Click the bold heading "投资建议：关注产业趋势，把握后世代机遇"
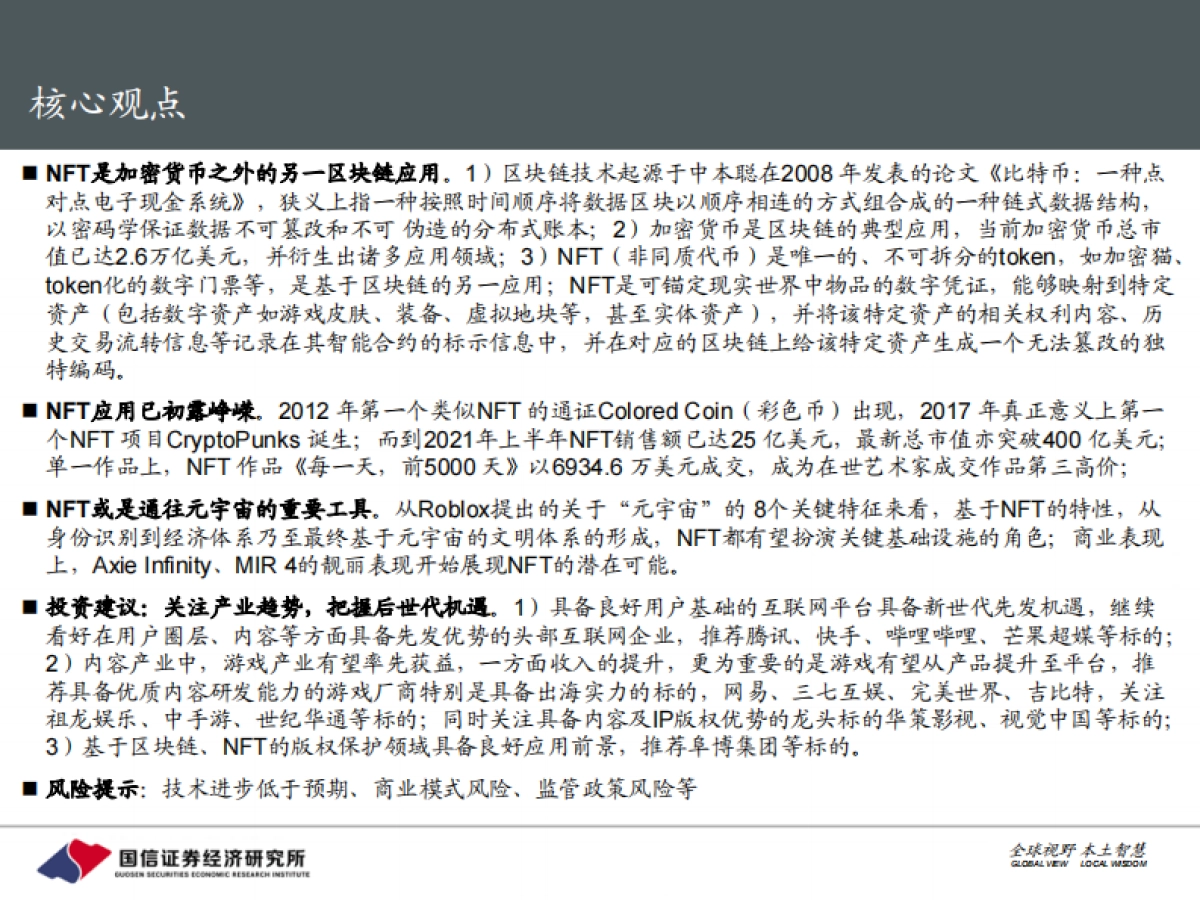The height and width of the screenshot is (900, 1200). tap(260, 606)
